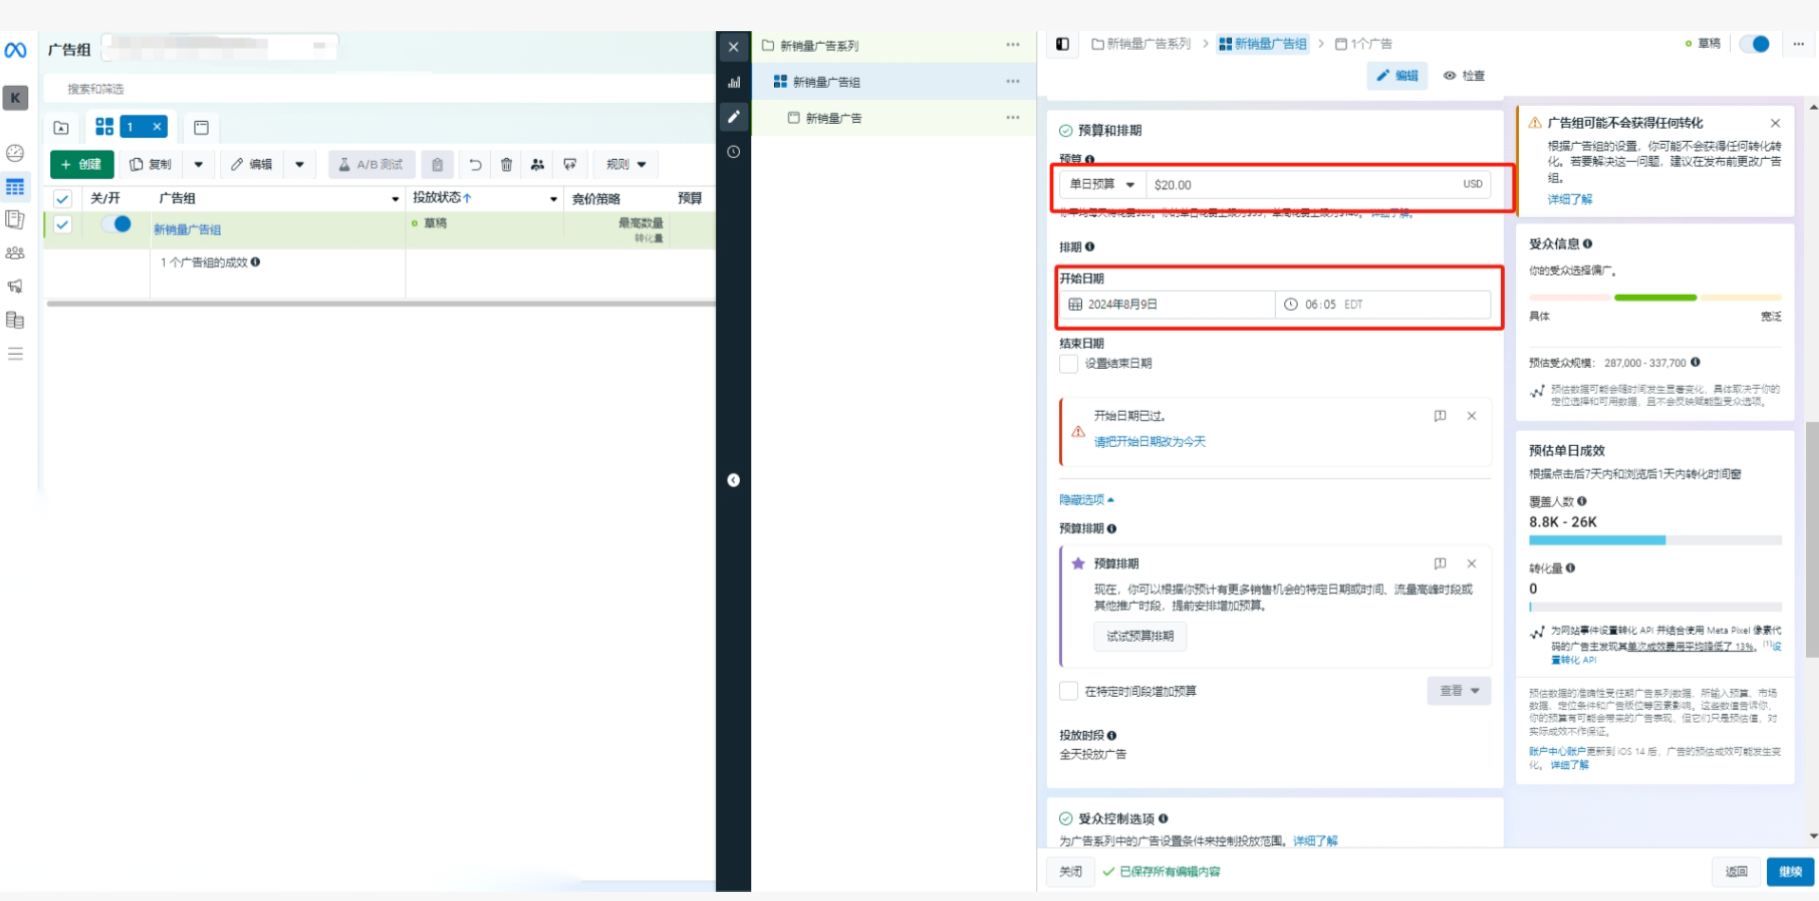Check the 在特定时间段增加预算 checkbox
Viewport: 1819px width, 901px height.
1069,691
